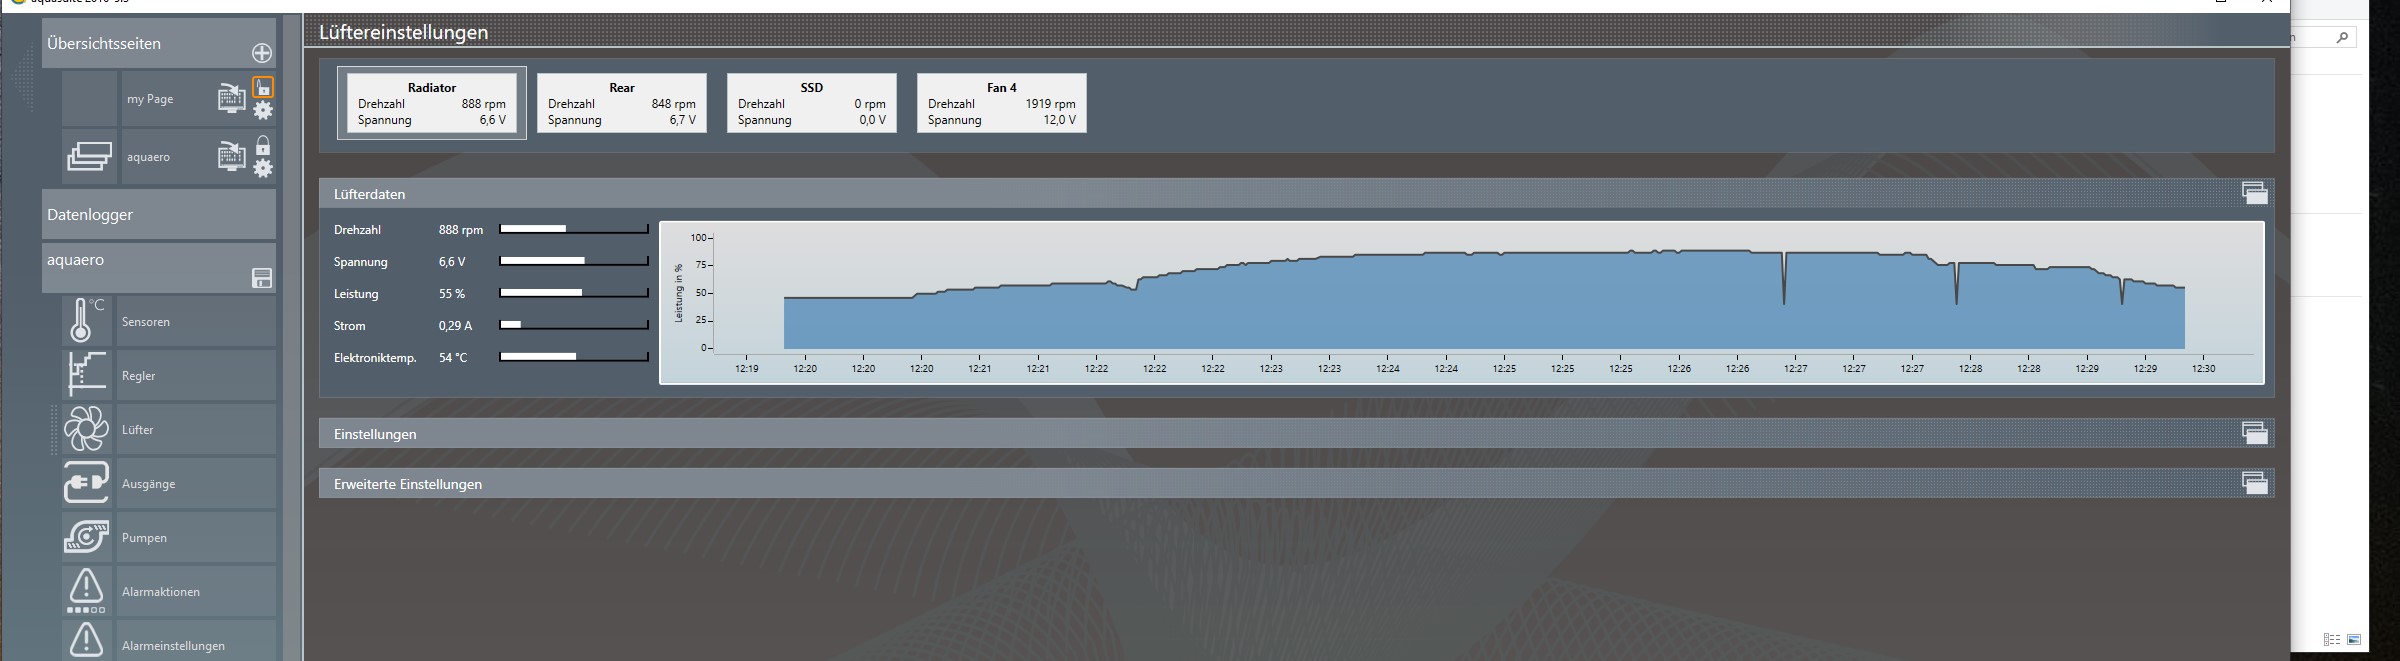Select the Fan 4 tab
This screenshot has height=661, width=2400.
click(x=1001, y=103)
